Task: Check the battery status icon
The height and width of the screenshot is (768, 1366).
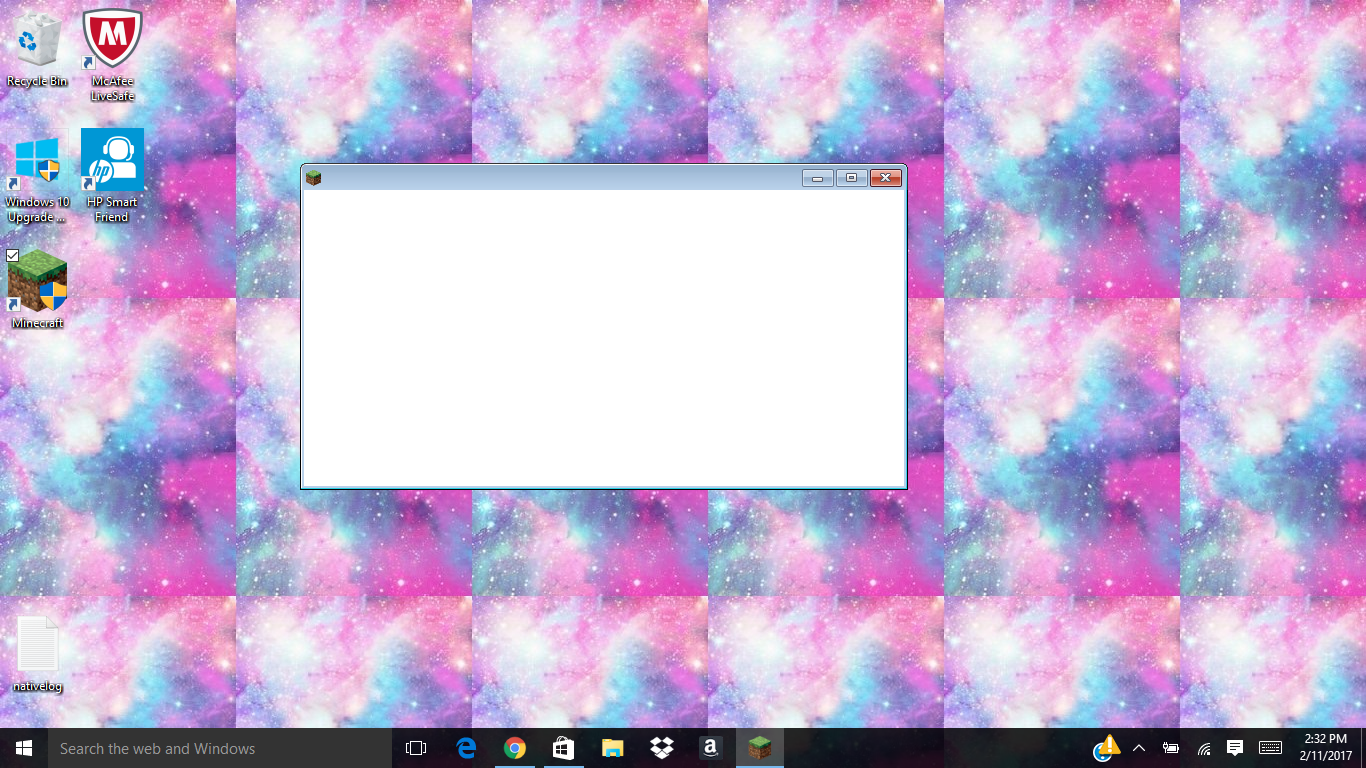Action: pyautogui.click(x=1171, y=748)
